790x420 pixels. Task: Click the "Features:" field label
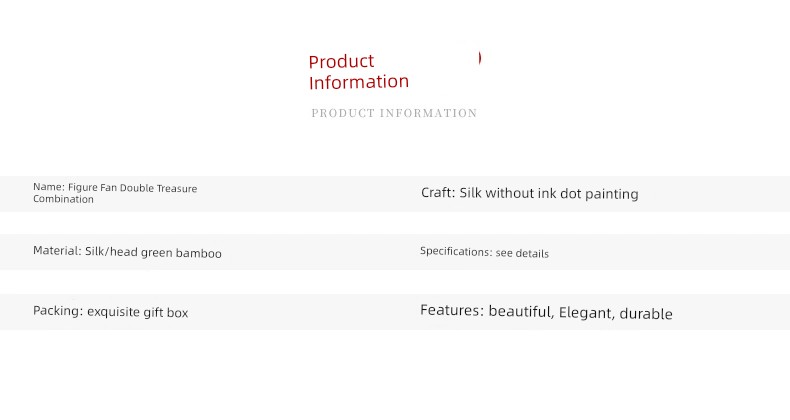(x=452, y=311)
